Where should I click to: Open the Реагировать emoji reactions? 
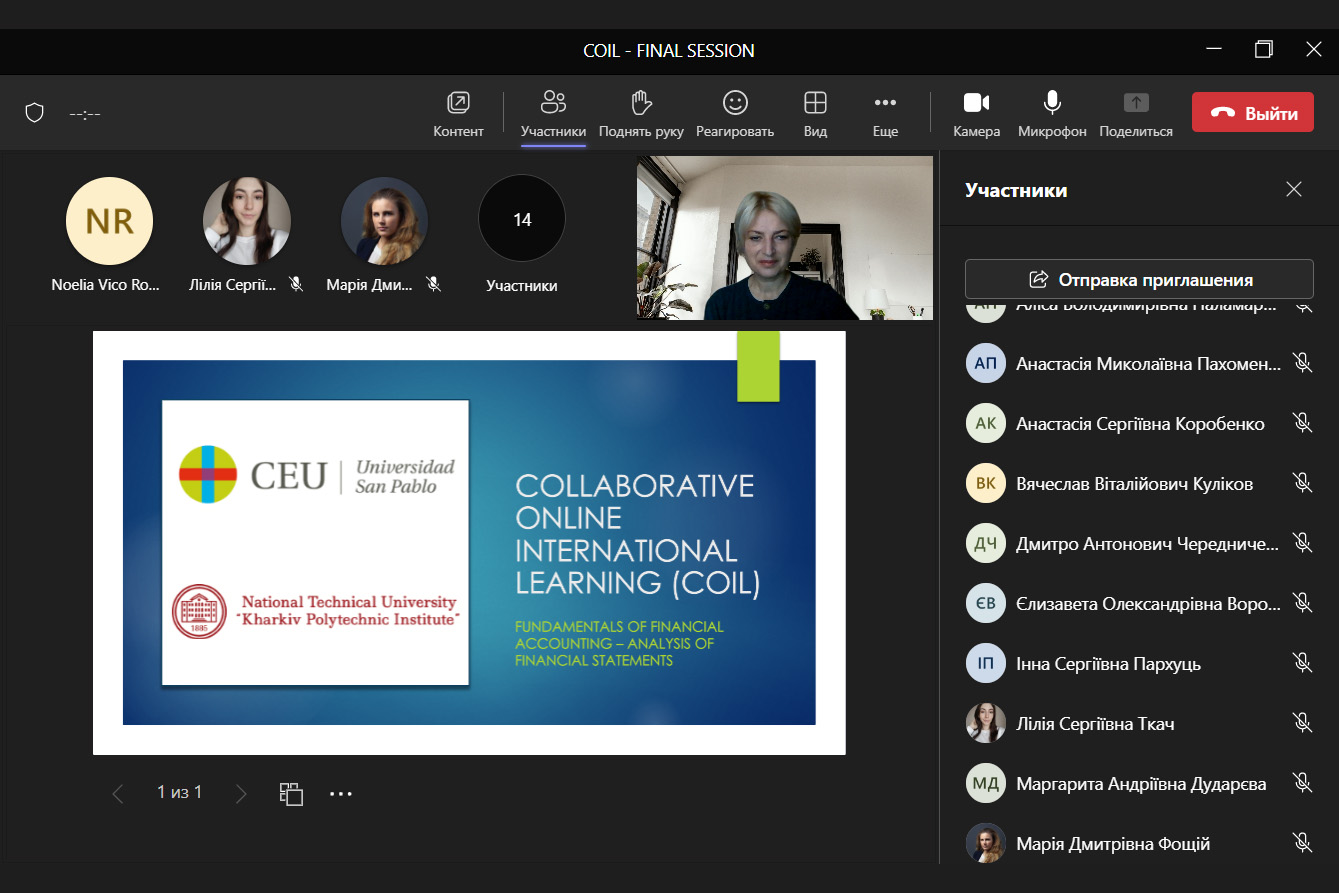click(735, 102)
